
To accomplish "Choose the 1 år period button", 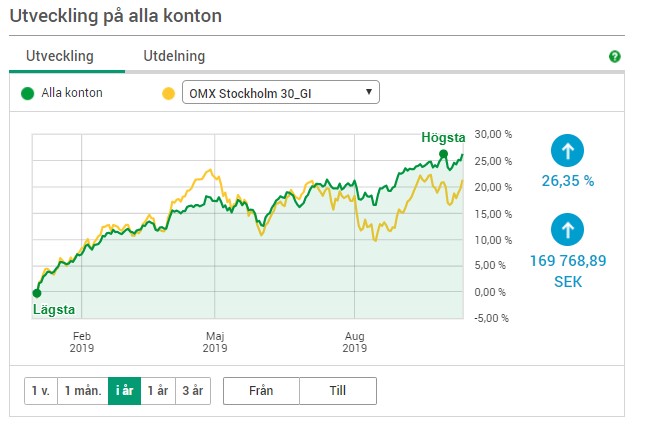I will (158, 391).
